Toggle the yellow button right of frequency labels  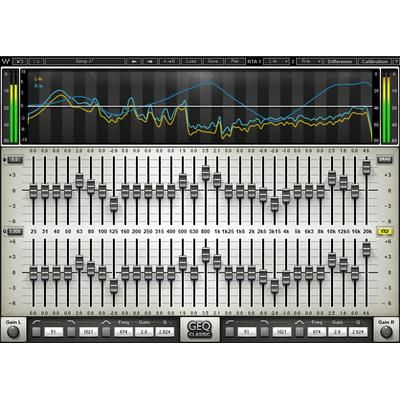385,231
